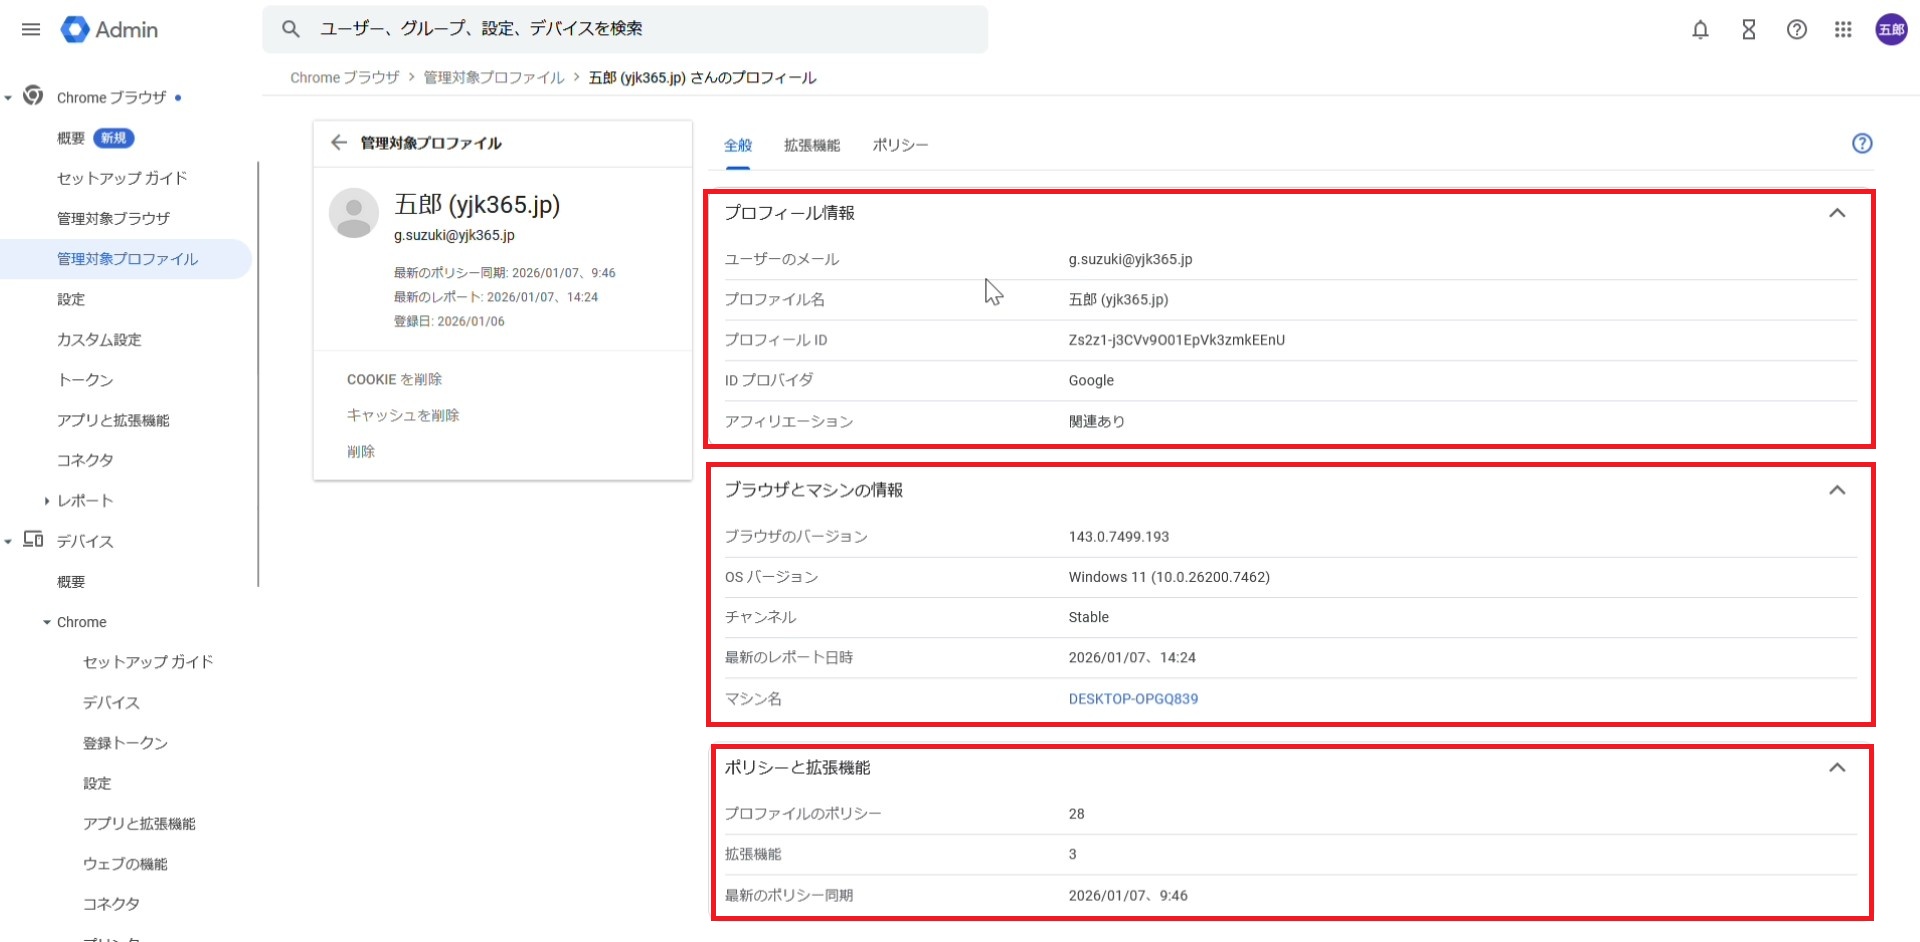Open 管理対象ブラウザ in the sidebar
The width and height of the screenshot is (1920, 942).
pos(113,218)
